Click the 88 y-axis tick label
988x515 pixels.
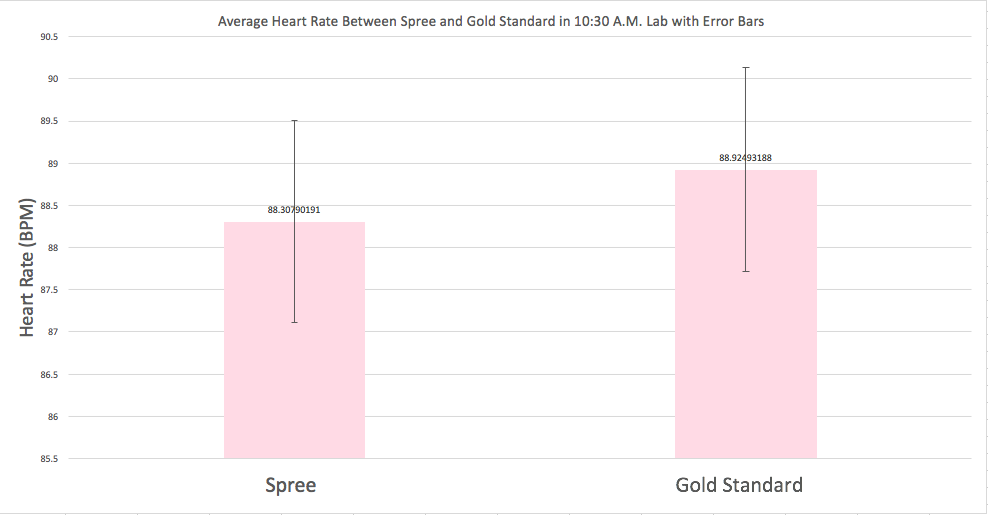[x=52, y=248]
